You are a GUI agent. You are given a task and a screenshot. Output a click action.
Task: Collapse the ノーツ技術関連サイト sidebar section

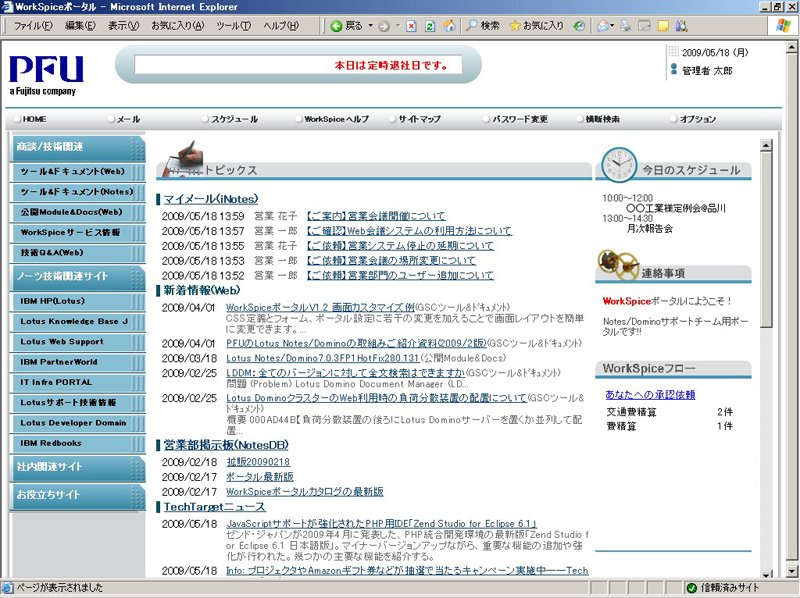click(78, 278)
